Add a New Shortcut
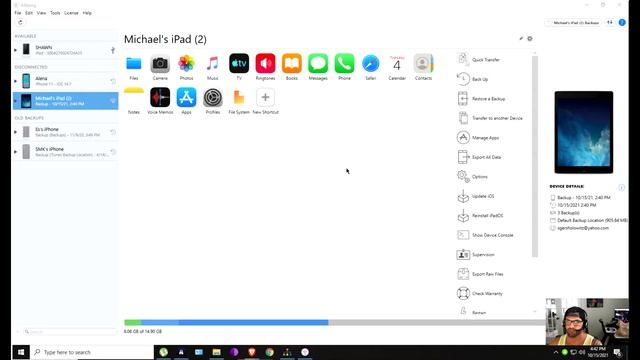640x360 pixels. click(265, 98)
